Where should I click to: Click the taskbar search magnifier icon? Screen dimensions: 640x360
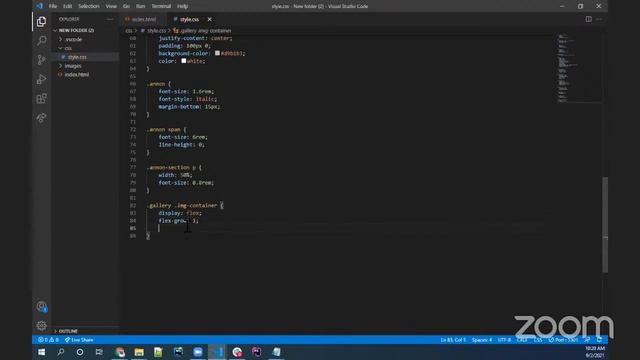point(60,352)
